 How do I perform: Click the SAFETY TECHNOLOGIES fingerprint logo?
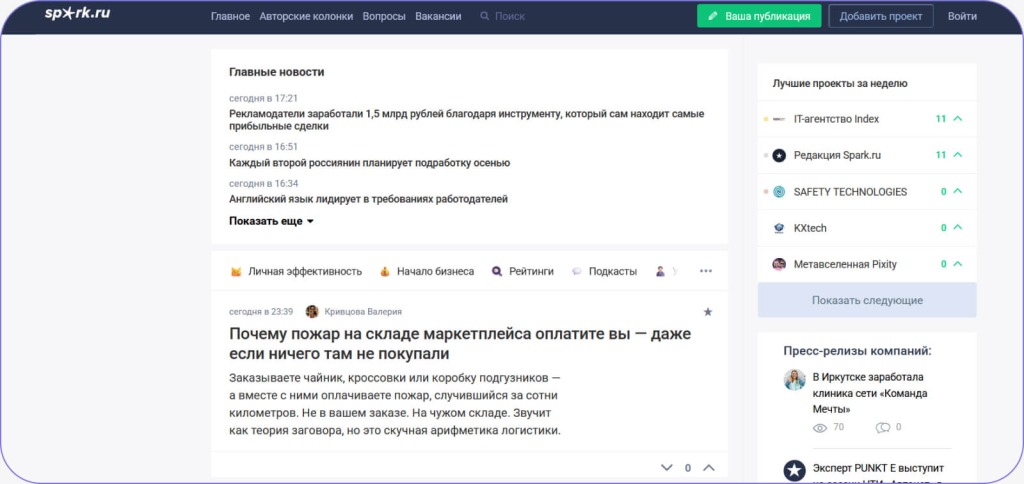779,192
